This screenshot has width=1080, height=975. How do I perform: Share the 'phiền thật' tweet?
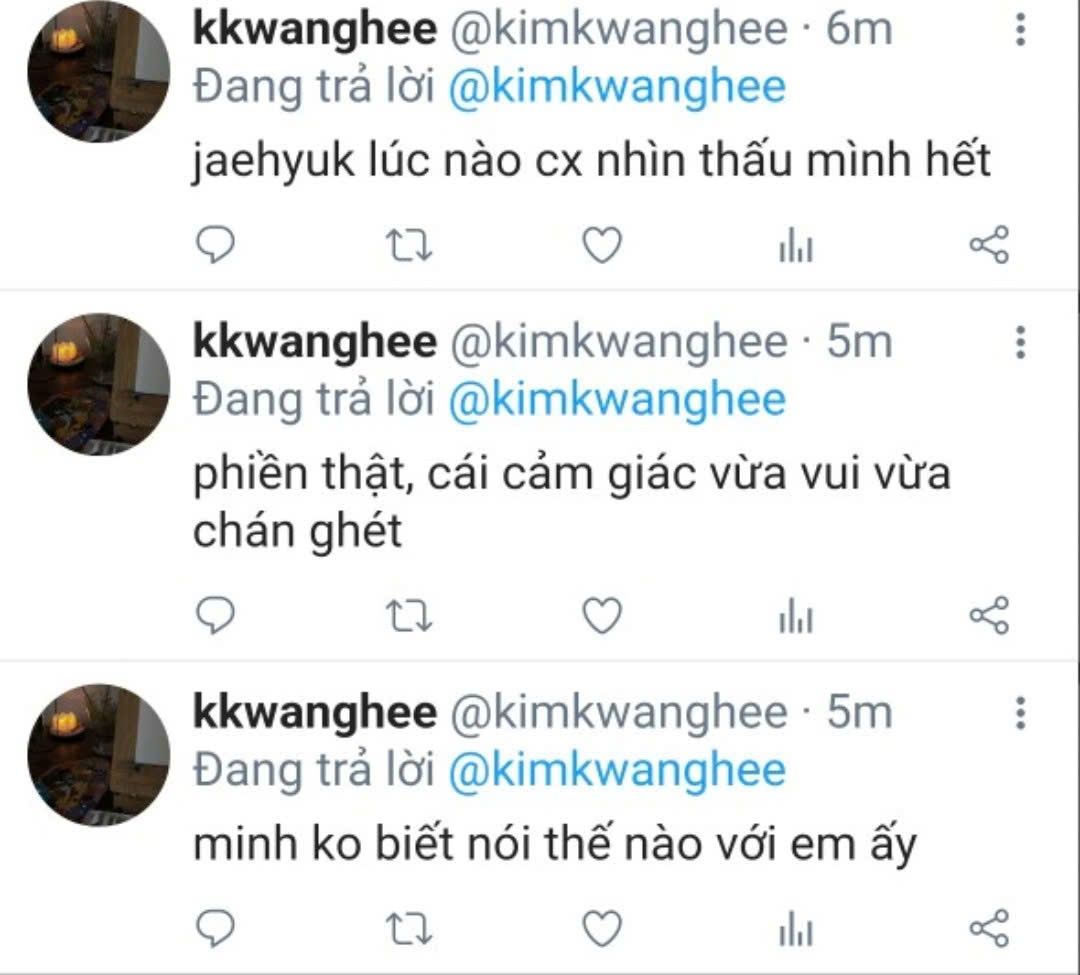coord(990,615)
